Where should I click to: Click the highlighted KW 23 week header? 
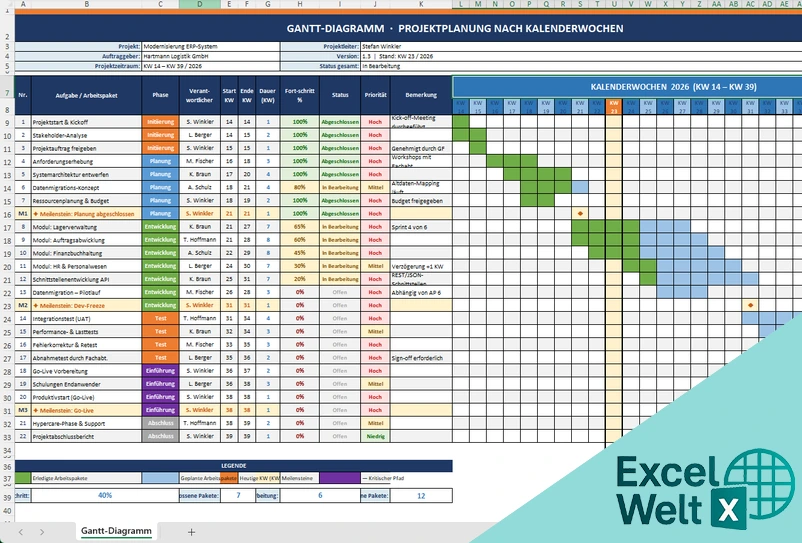tap(614, 106)
